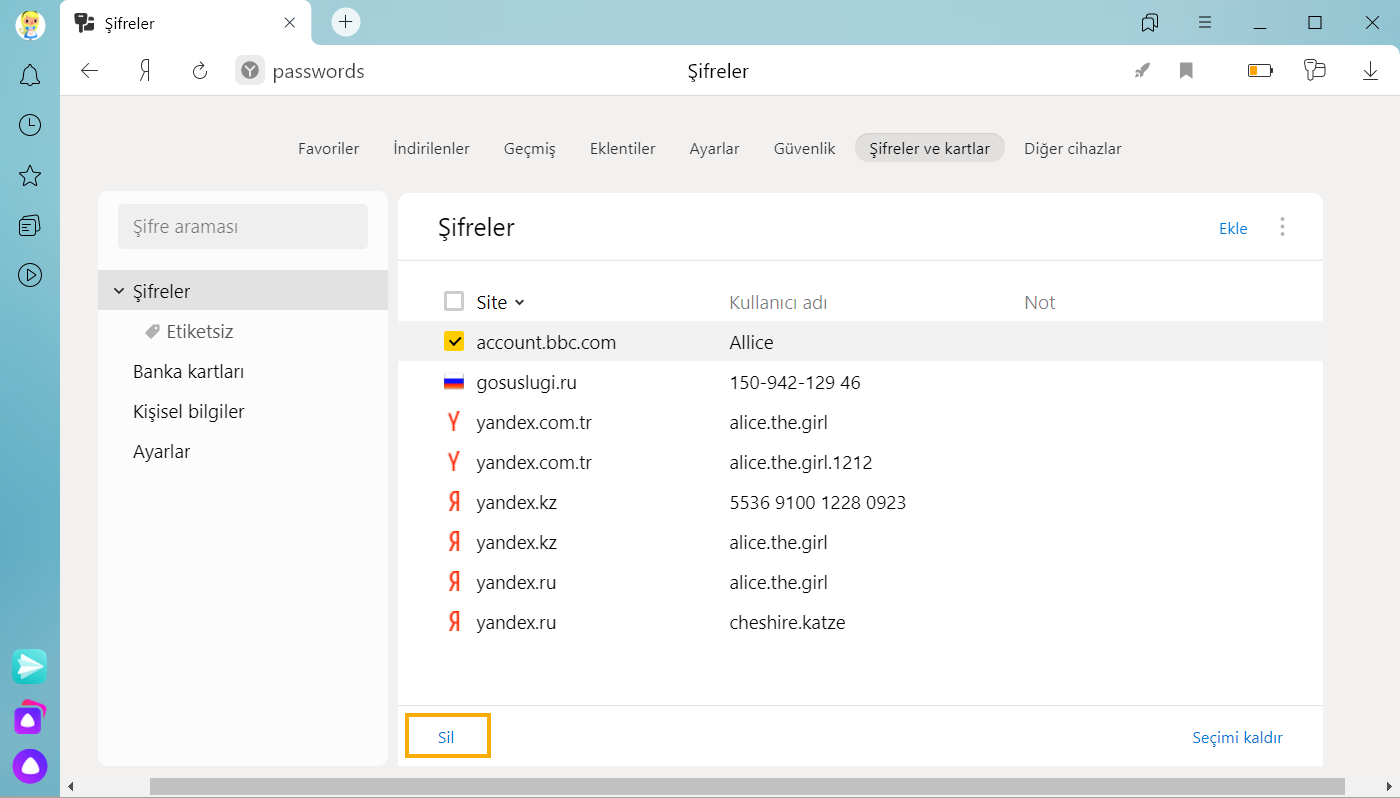
Task: Focus the Şifre araması search field
Action: click(x=243, y=227)
